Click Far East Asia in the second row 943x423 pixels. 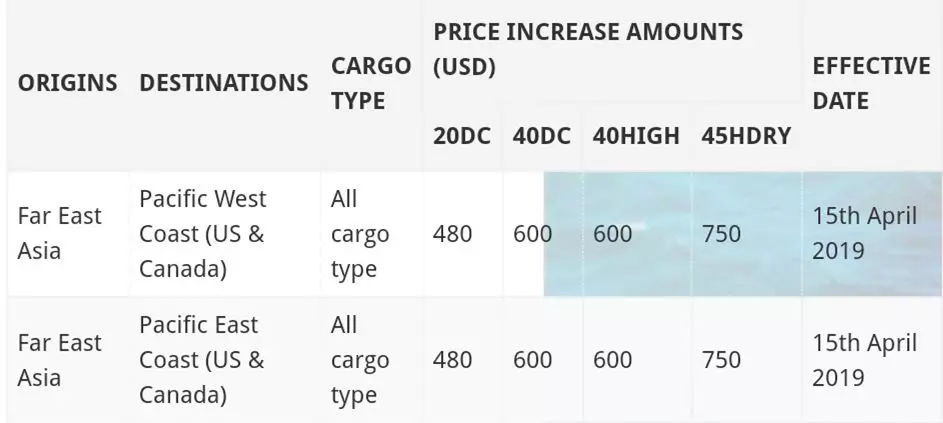(x=60, y=360)
